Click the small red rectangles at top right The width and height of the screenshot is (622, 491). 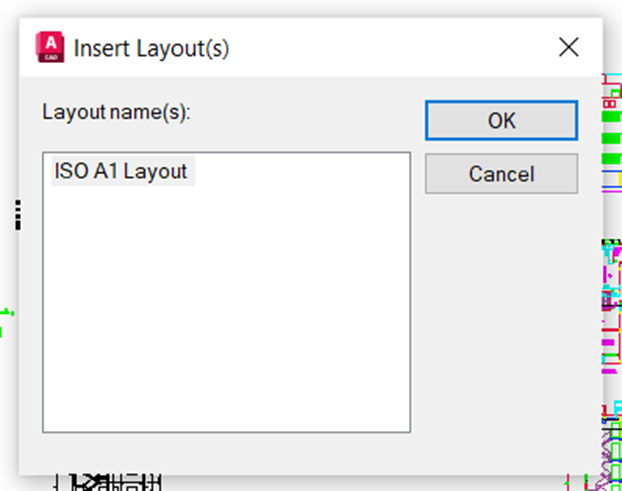[609, 104]
